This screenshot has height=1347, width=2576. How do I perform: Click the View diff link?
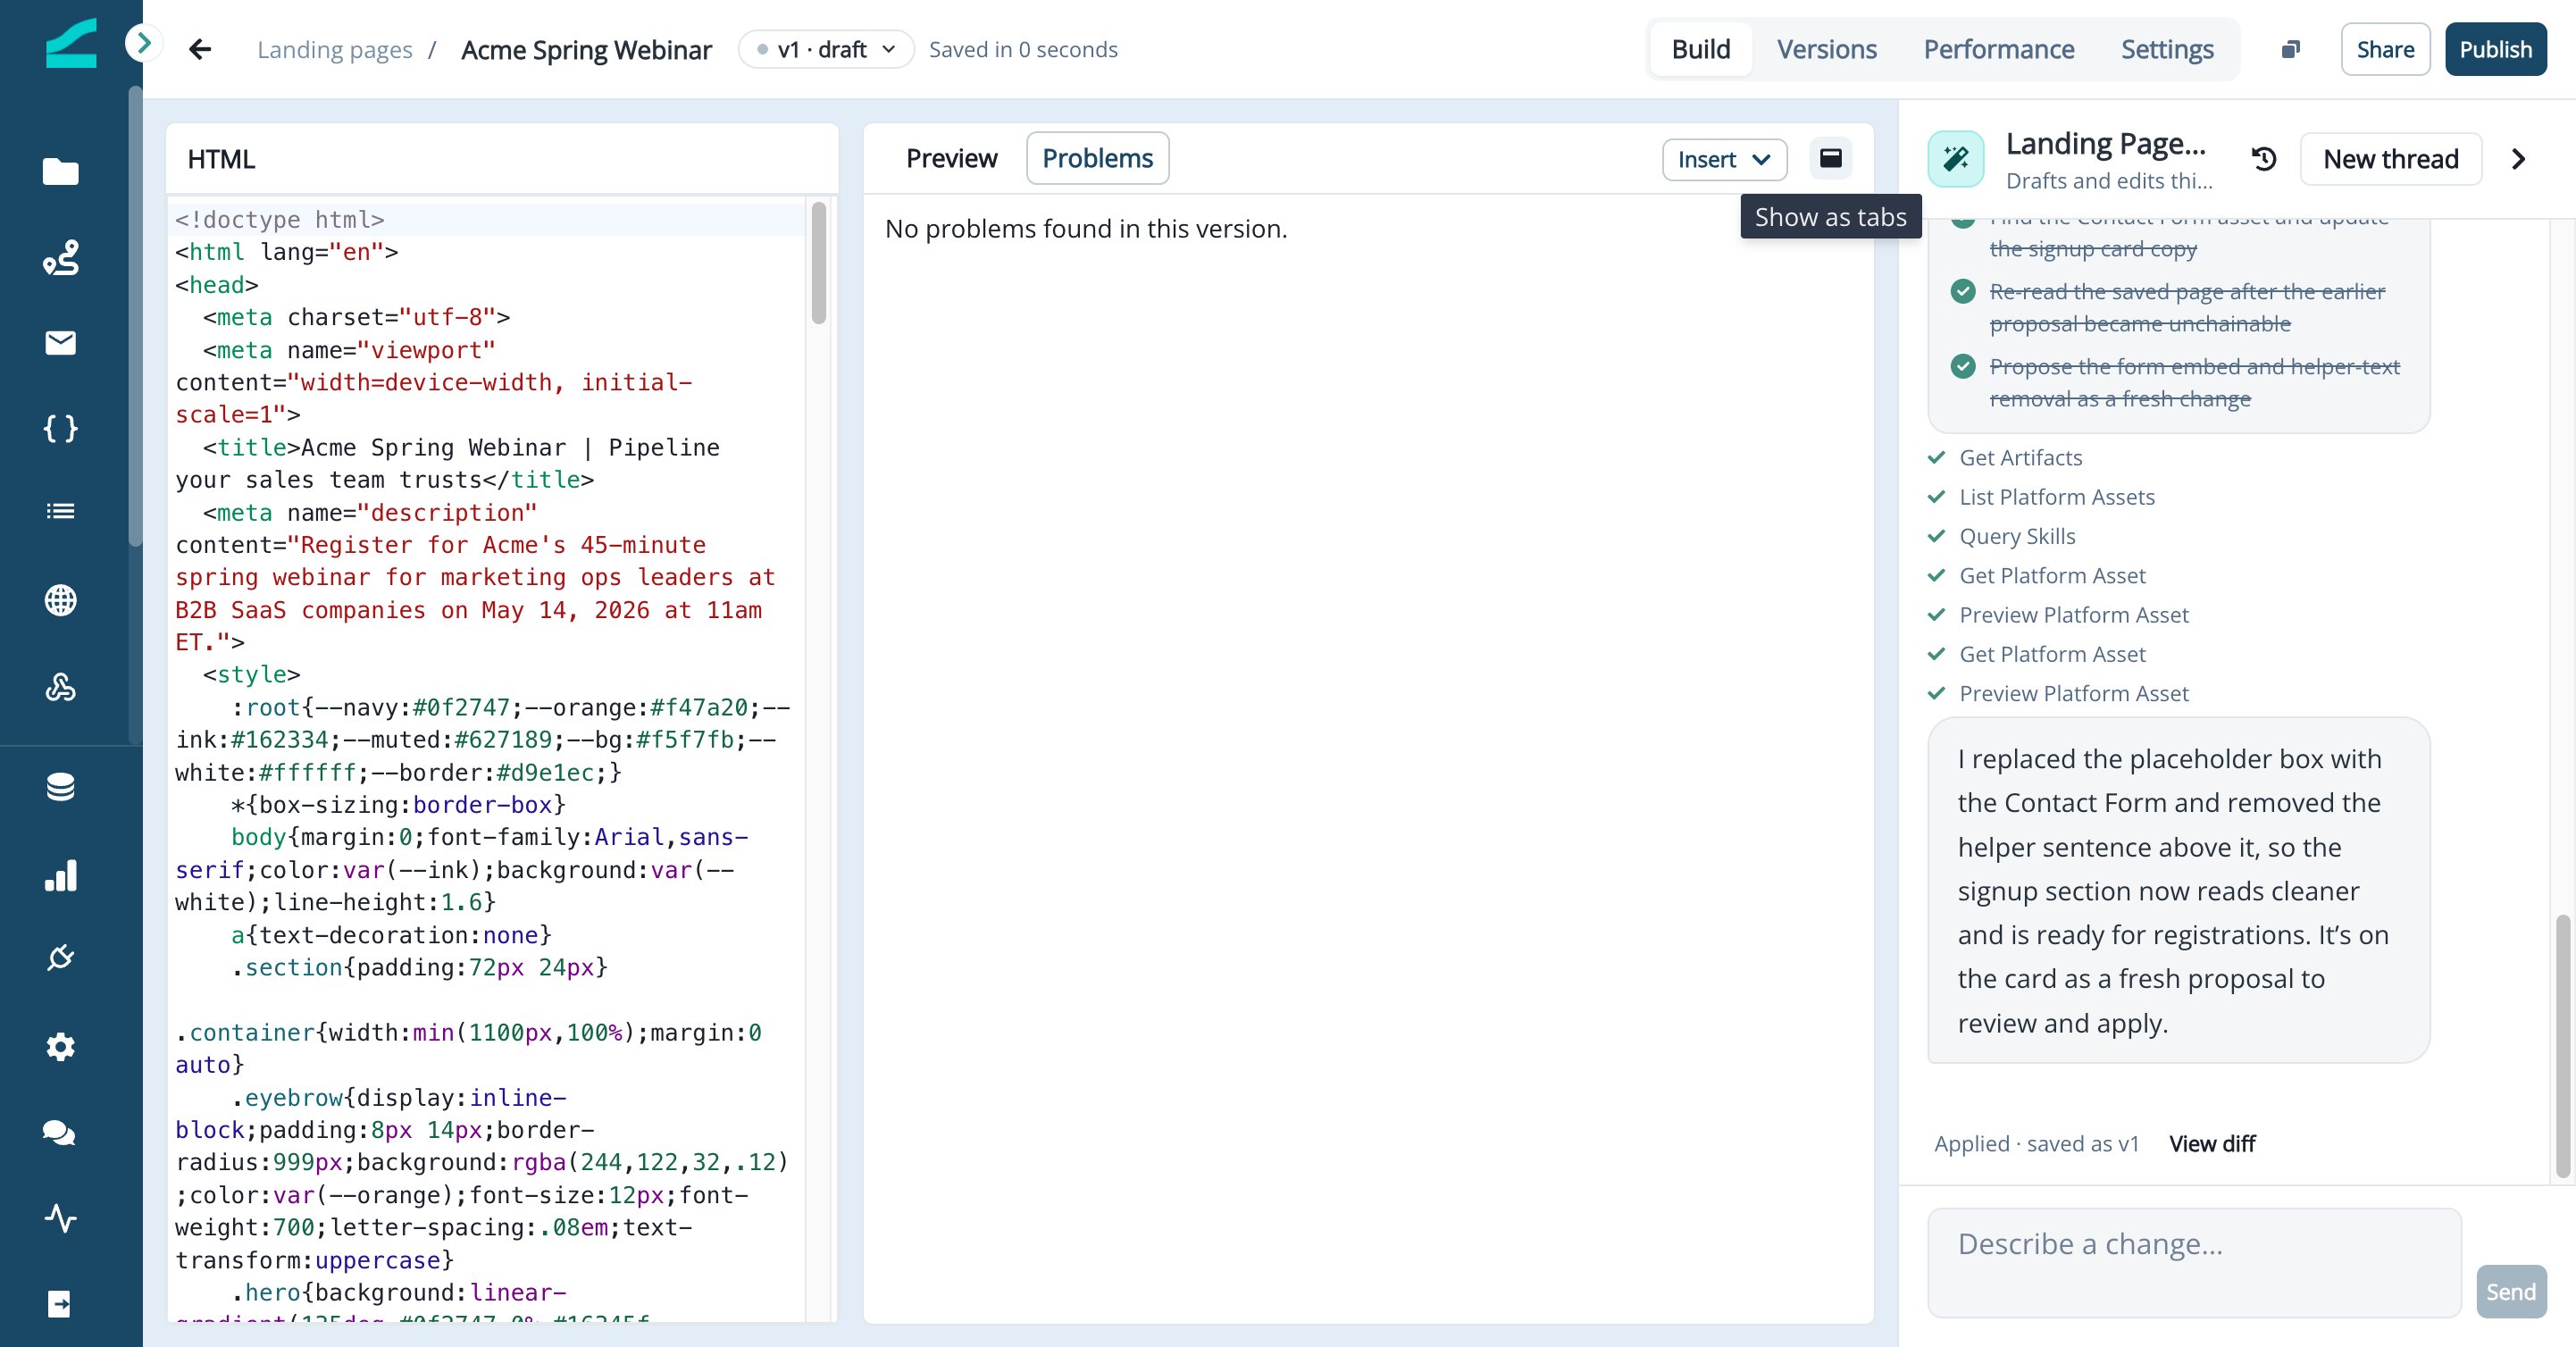point(2211,1143)
